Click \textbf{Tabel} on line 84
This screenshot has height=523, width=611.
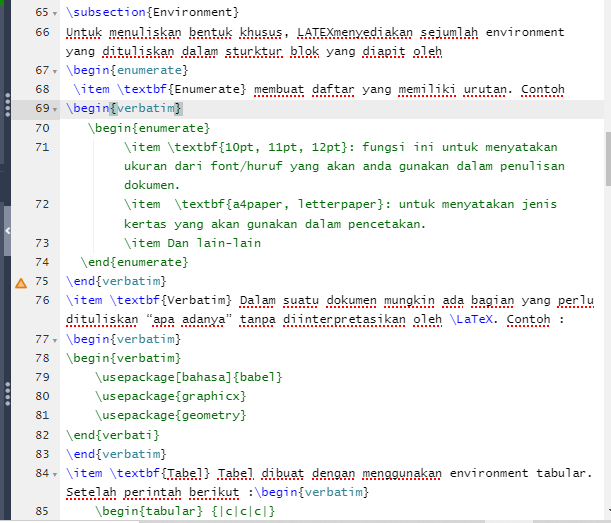160,473
